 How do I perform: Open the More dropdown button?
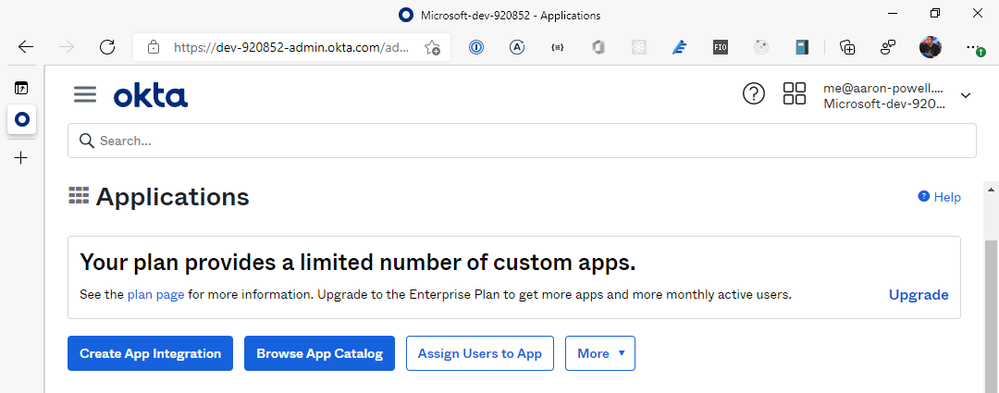600,354
